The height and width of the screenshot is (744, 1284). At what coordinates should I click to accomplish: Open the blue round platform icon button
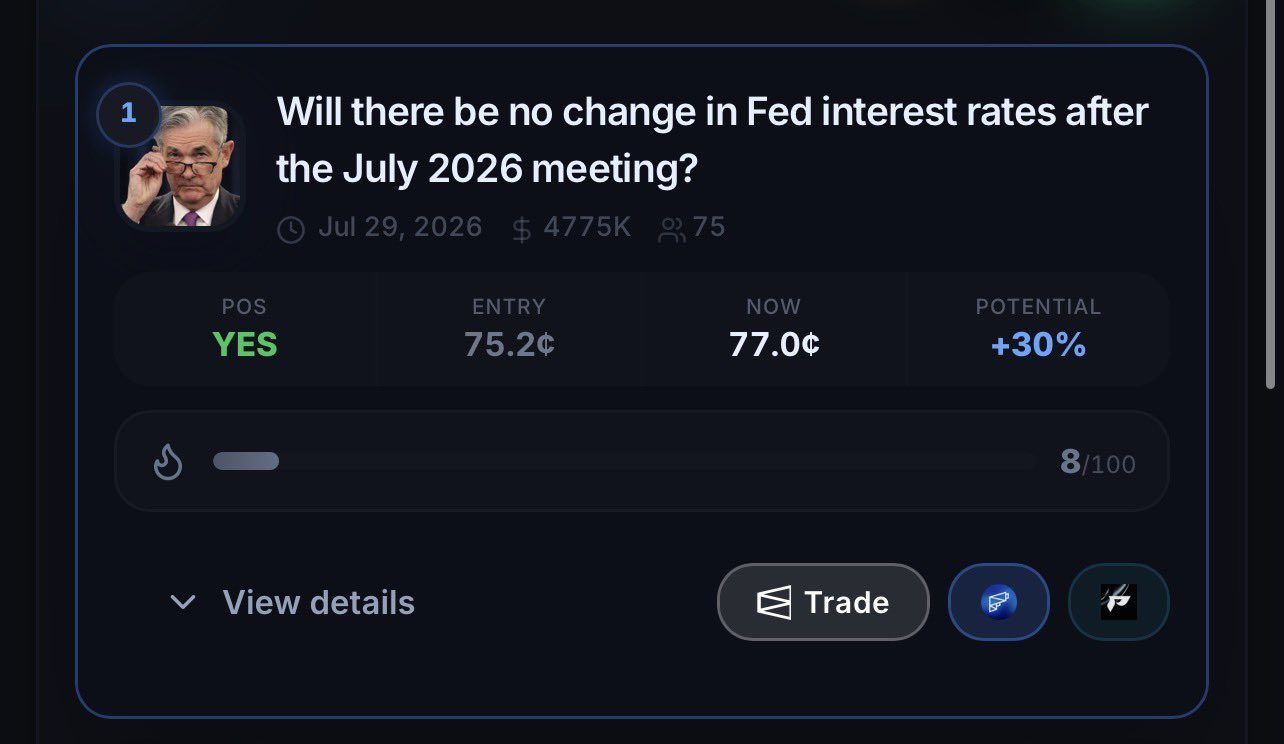pyautogui.click(x=998, y=602)
